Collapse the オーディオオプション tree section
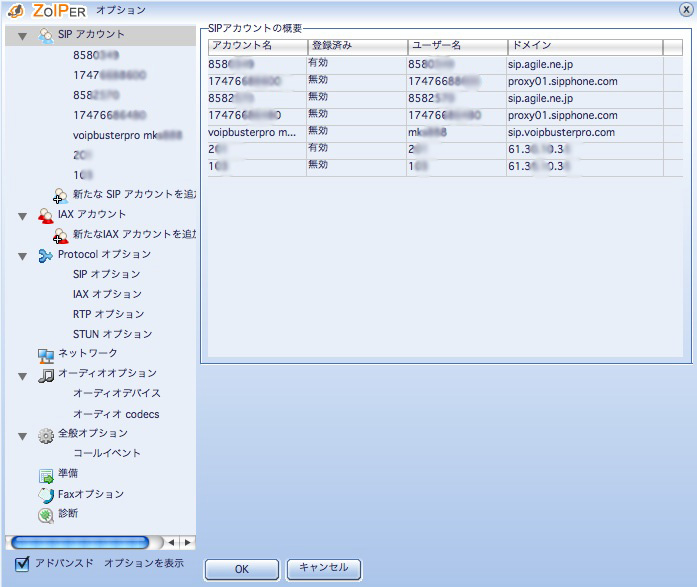This screenshot has height=587, width=697. (x=22, y=376)
